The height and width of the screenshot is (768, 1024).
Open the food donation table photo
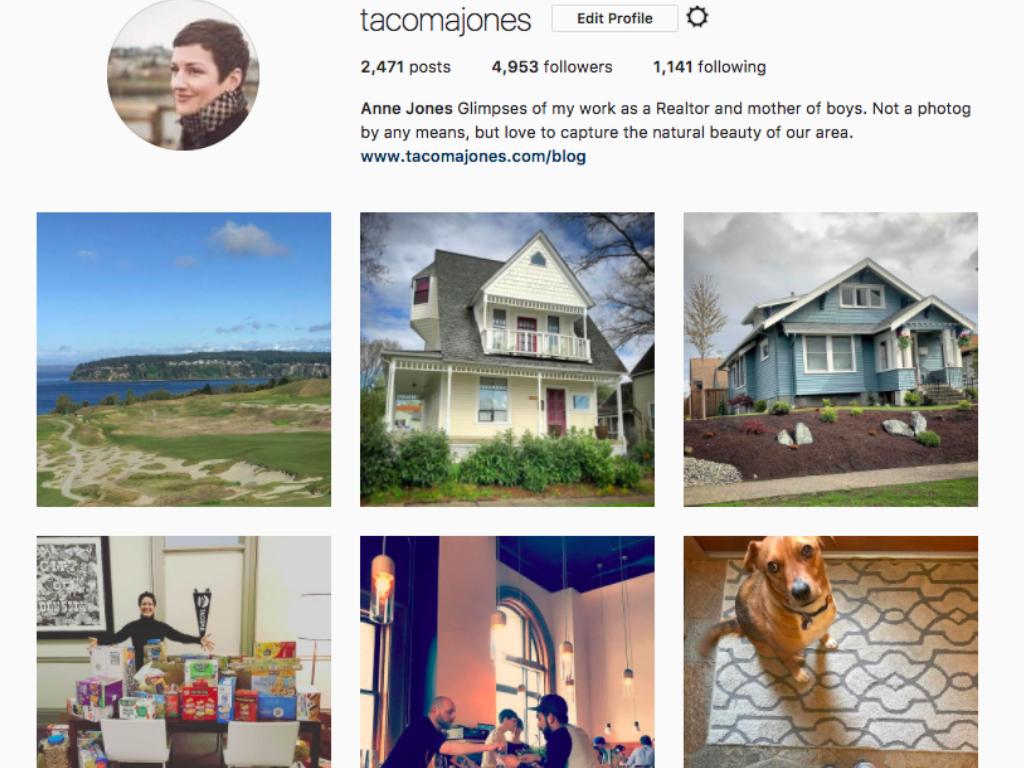point(184,652)
